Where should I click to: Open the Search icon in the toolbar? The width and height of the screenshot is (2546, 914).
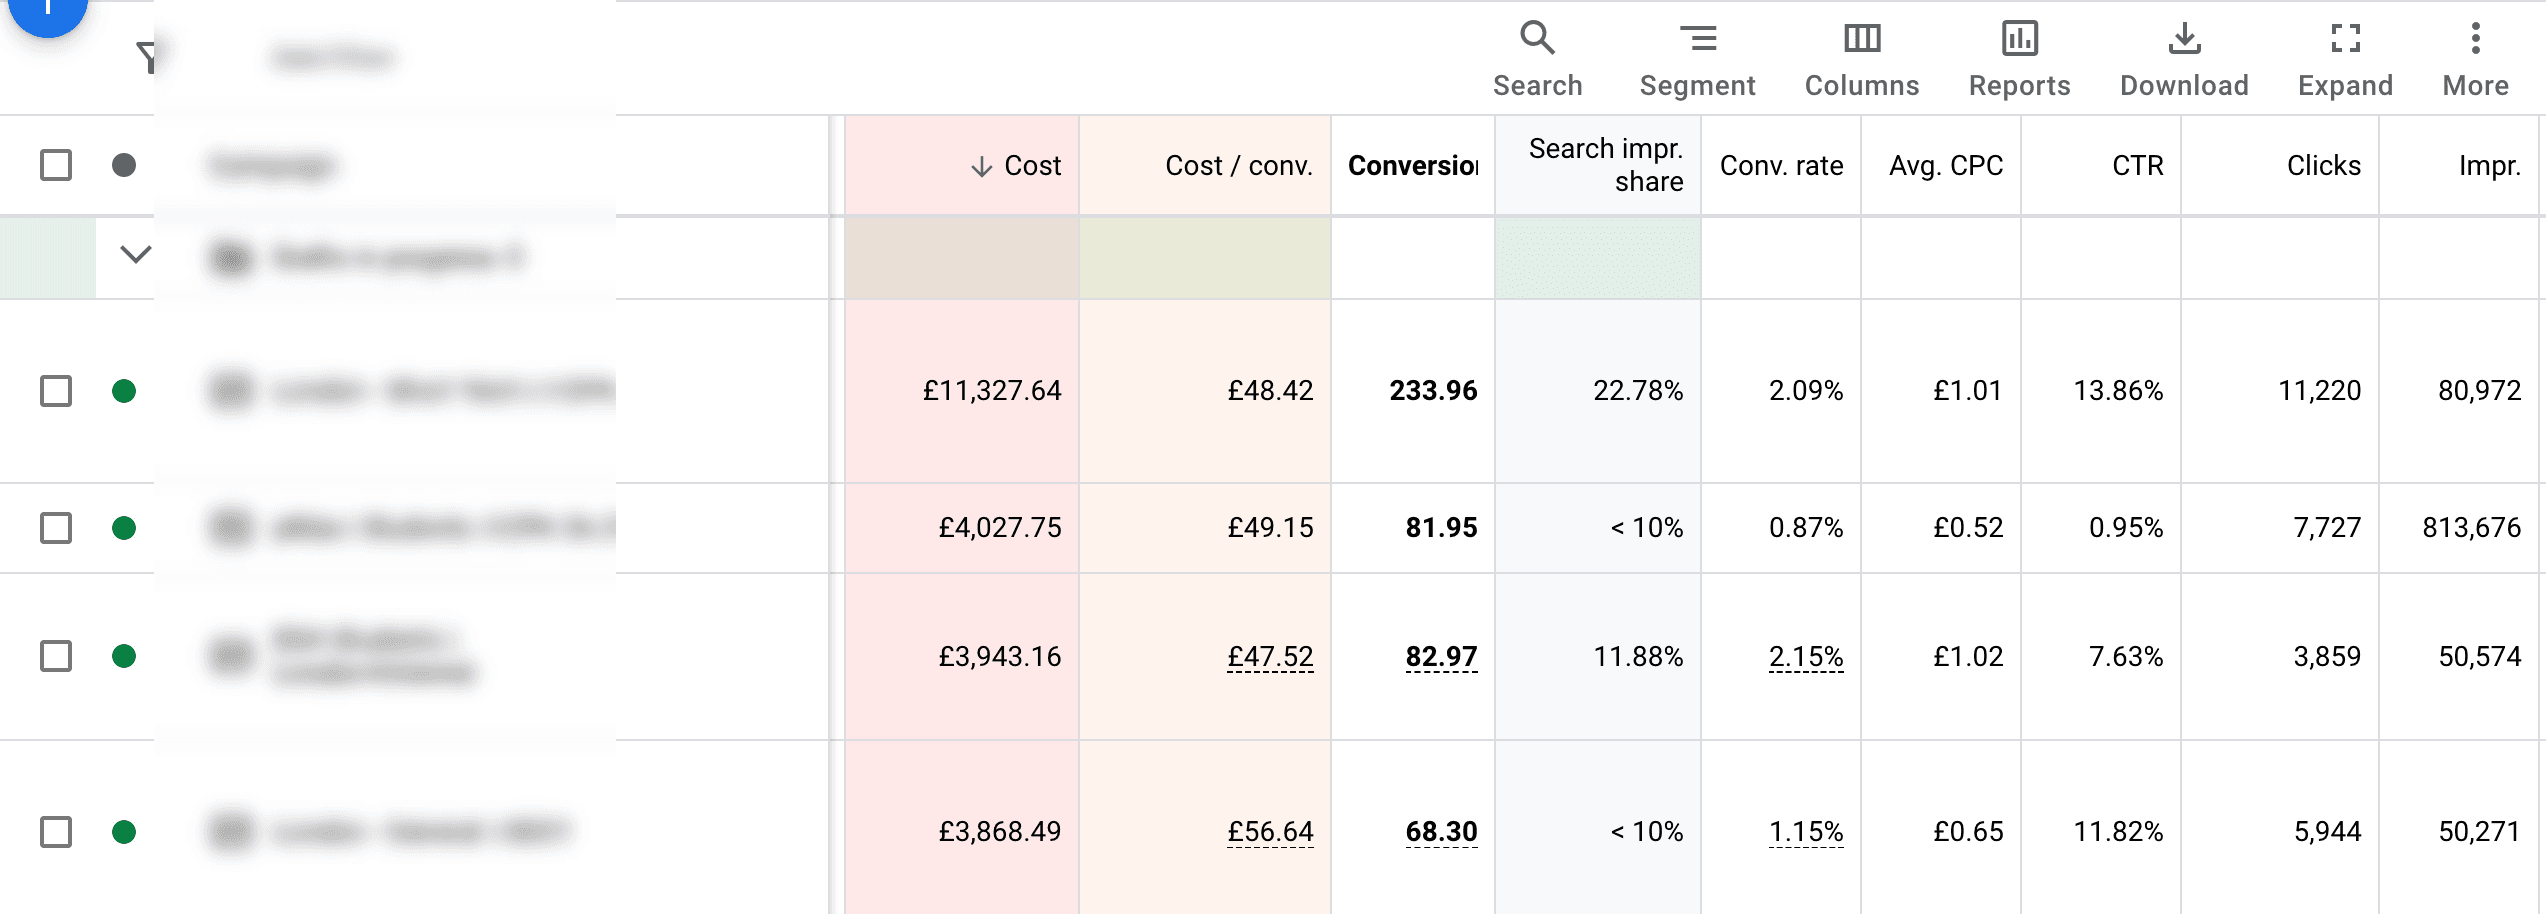pyautogui.click(x=1537, y=37)
